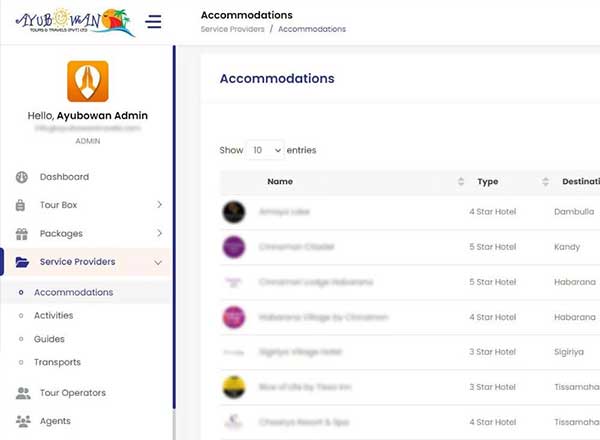Open Transports in the sidebar submenu

click(57, 362)
